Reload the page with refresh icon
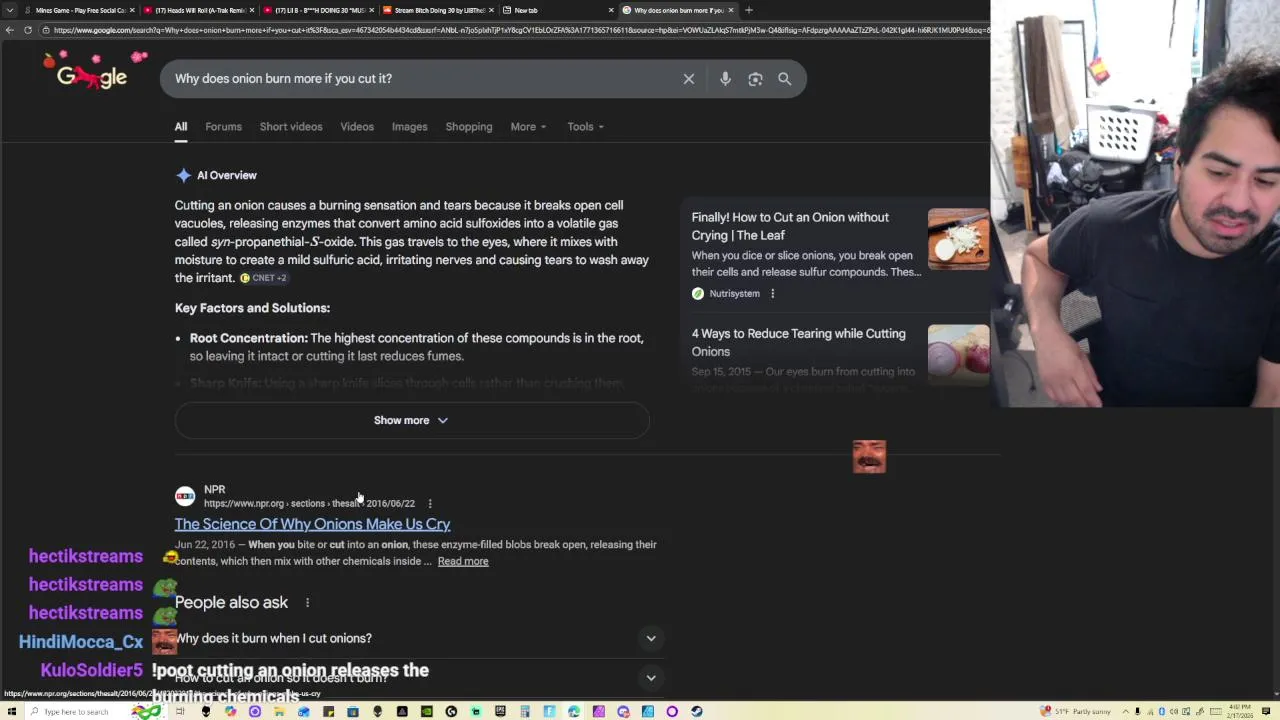Screen dimensions: 1280x720 click(x=28, y=30)
